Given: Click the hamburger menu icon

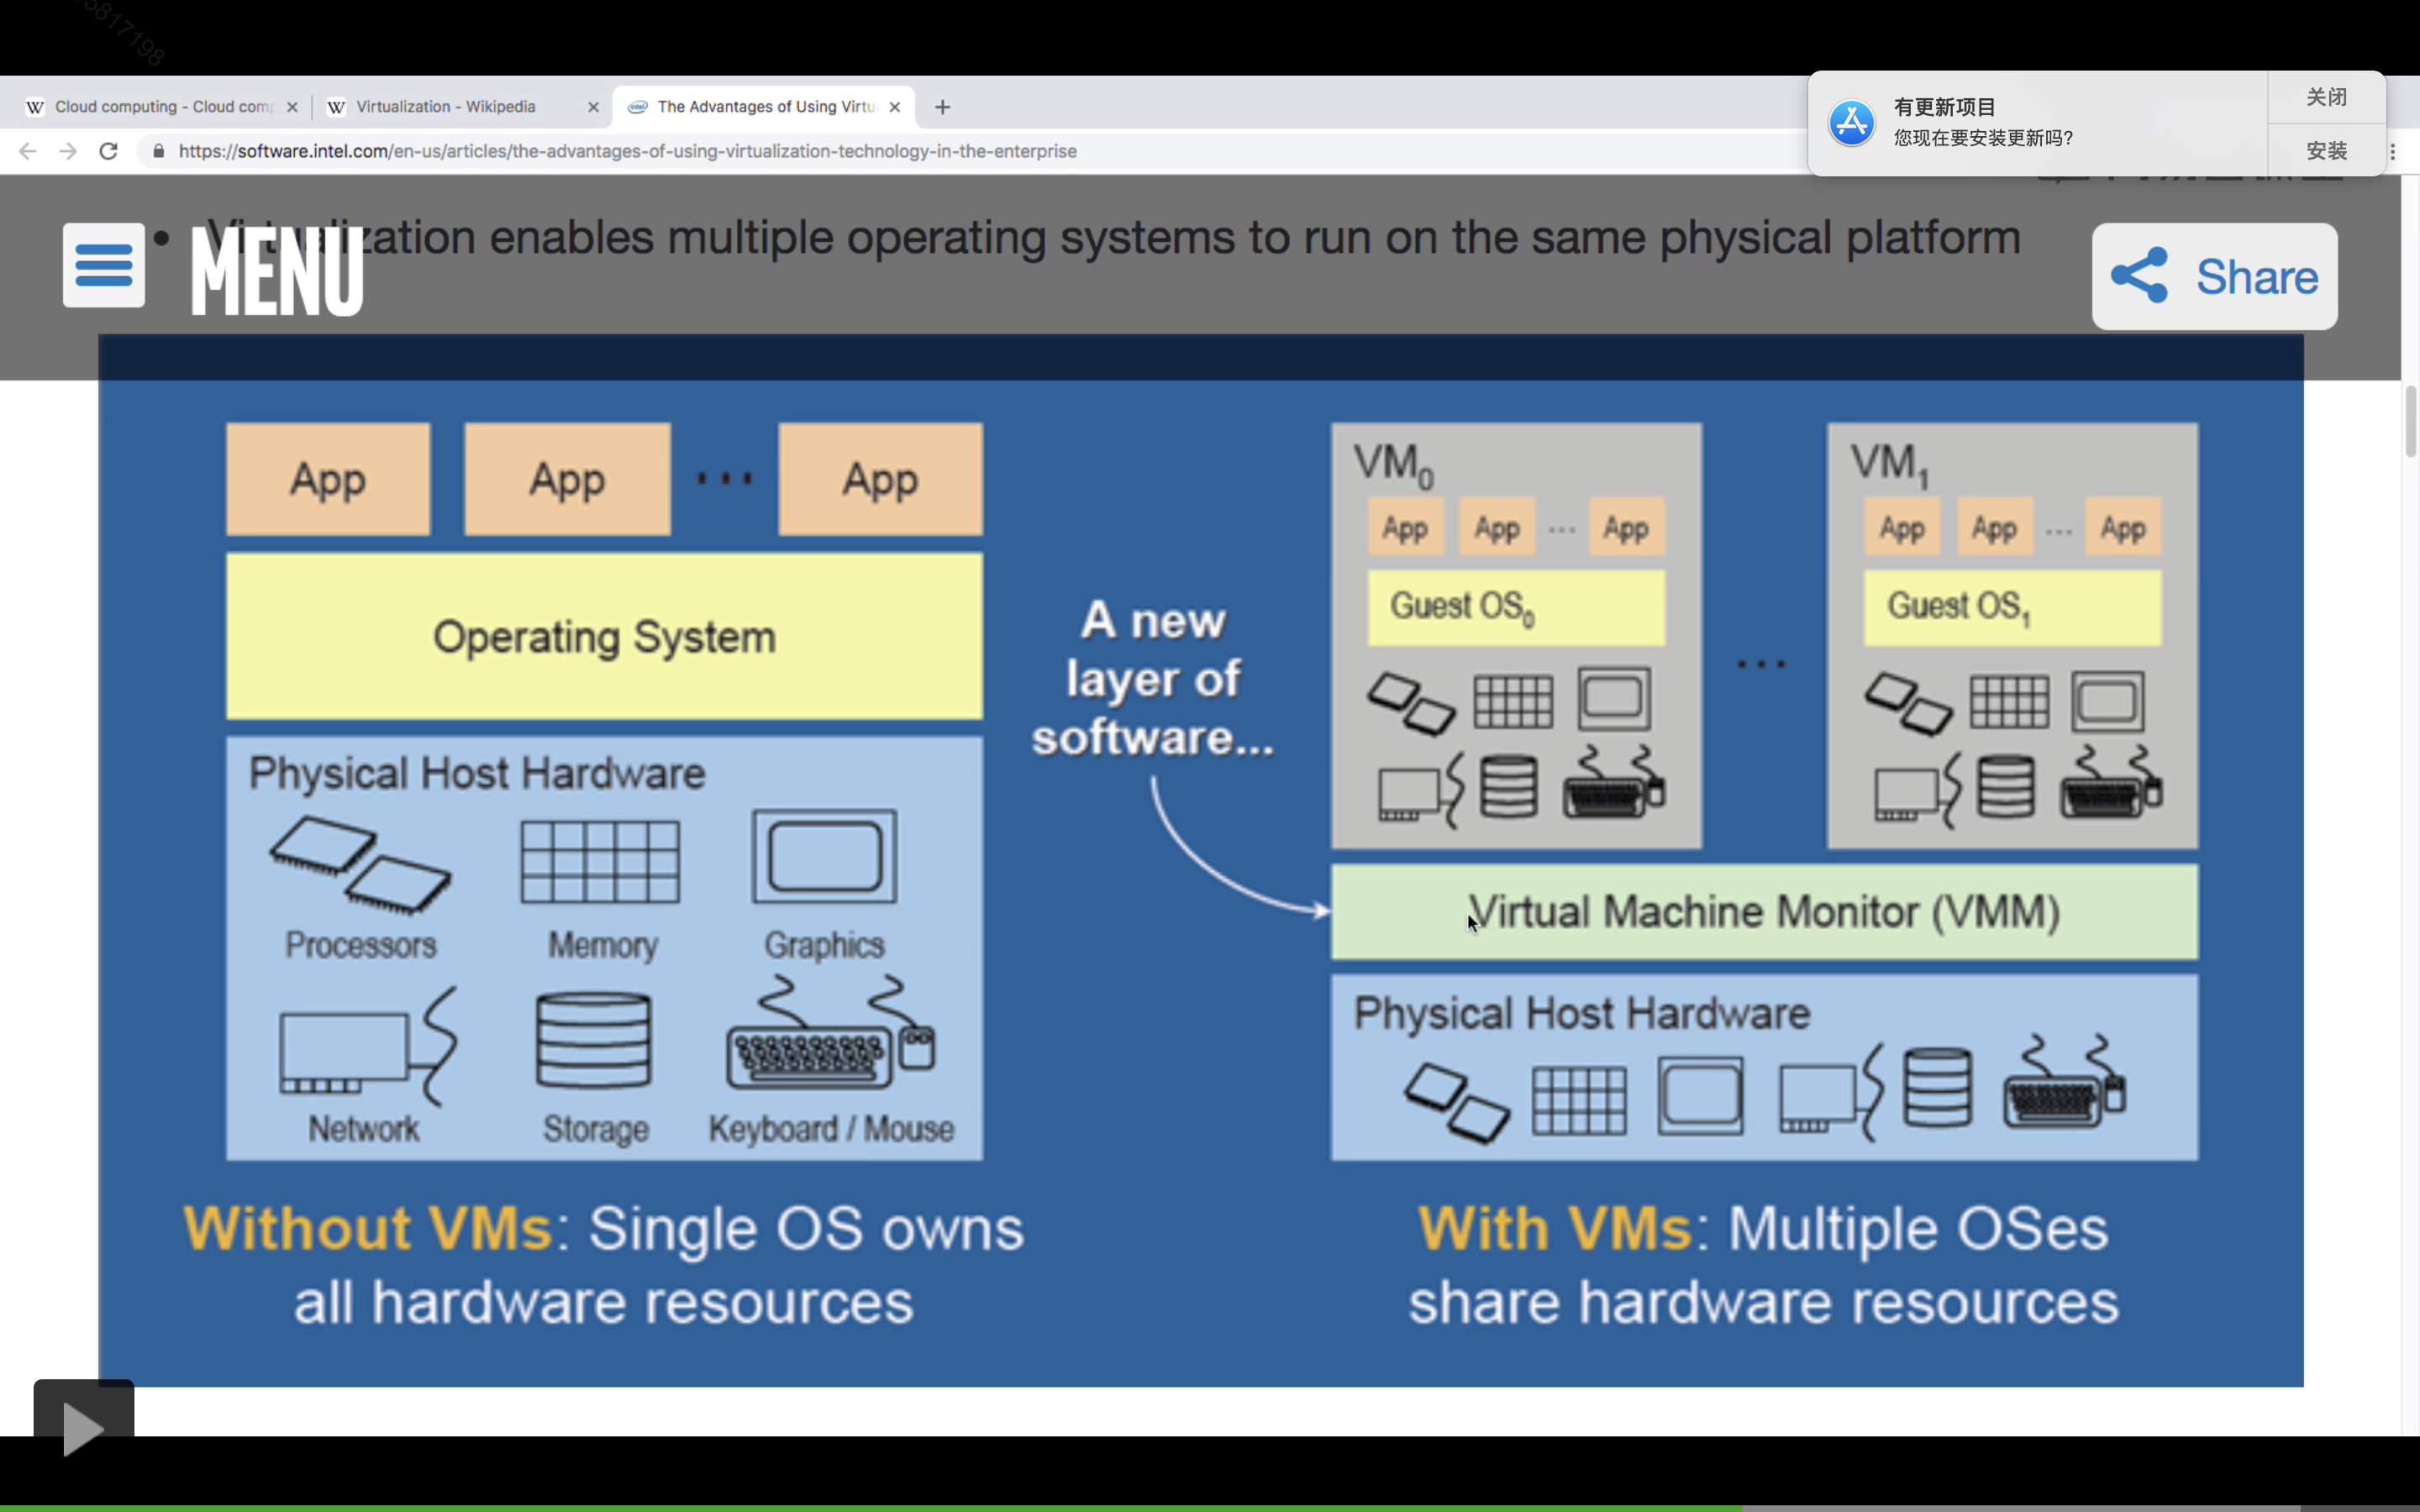Looking at the screenshot, I should coord(103,265).
